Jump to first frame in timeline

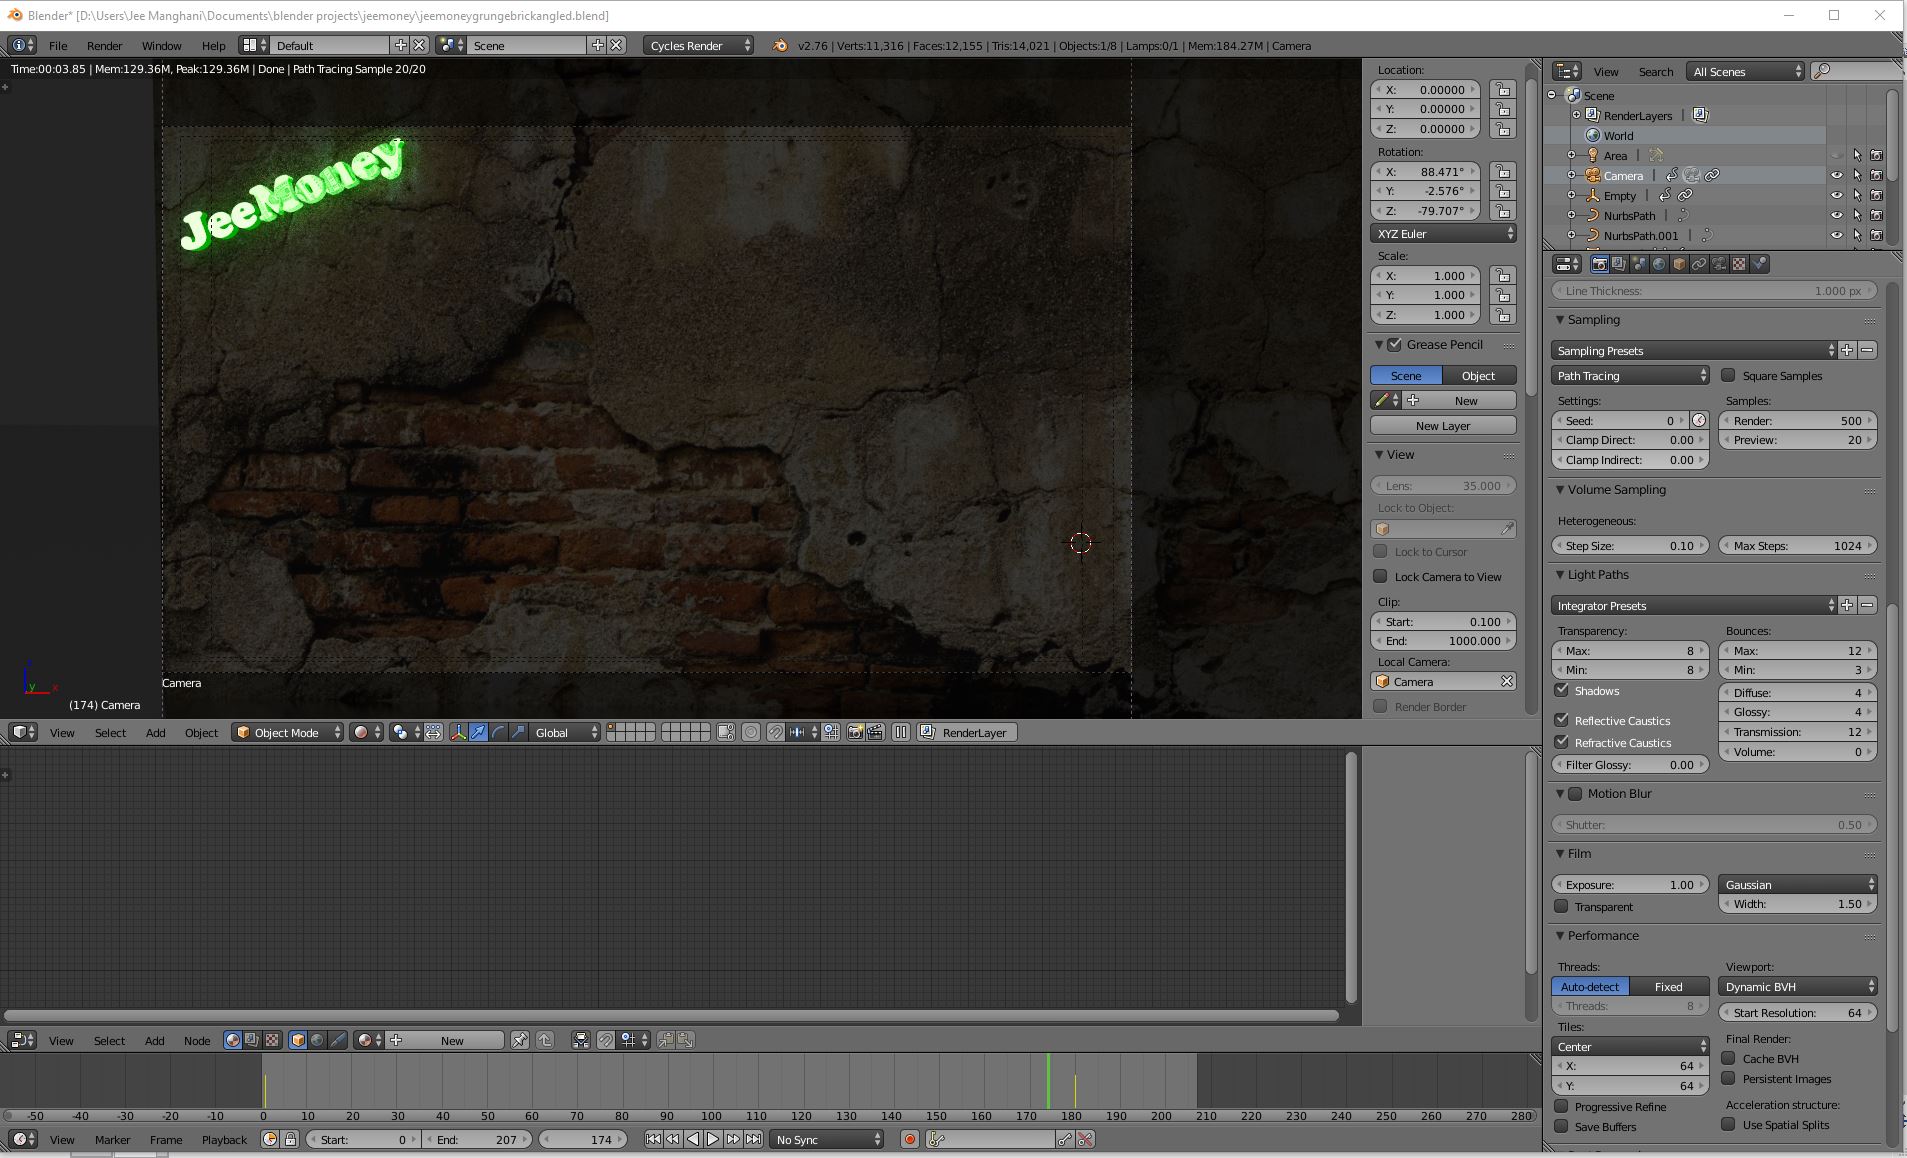[653, 1139]
